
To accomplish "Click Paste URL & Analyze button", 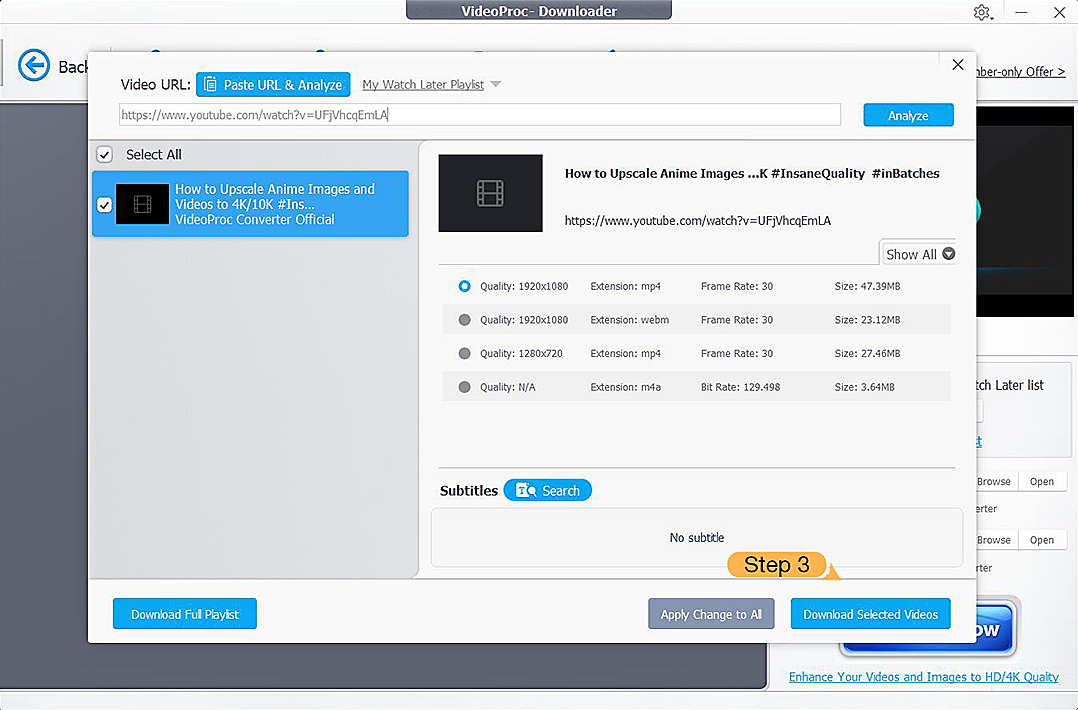I will [273, 85].
